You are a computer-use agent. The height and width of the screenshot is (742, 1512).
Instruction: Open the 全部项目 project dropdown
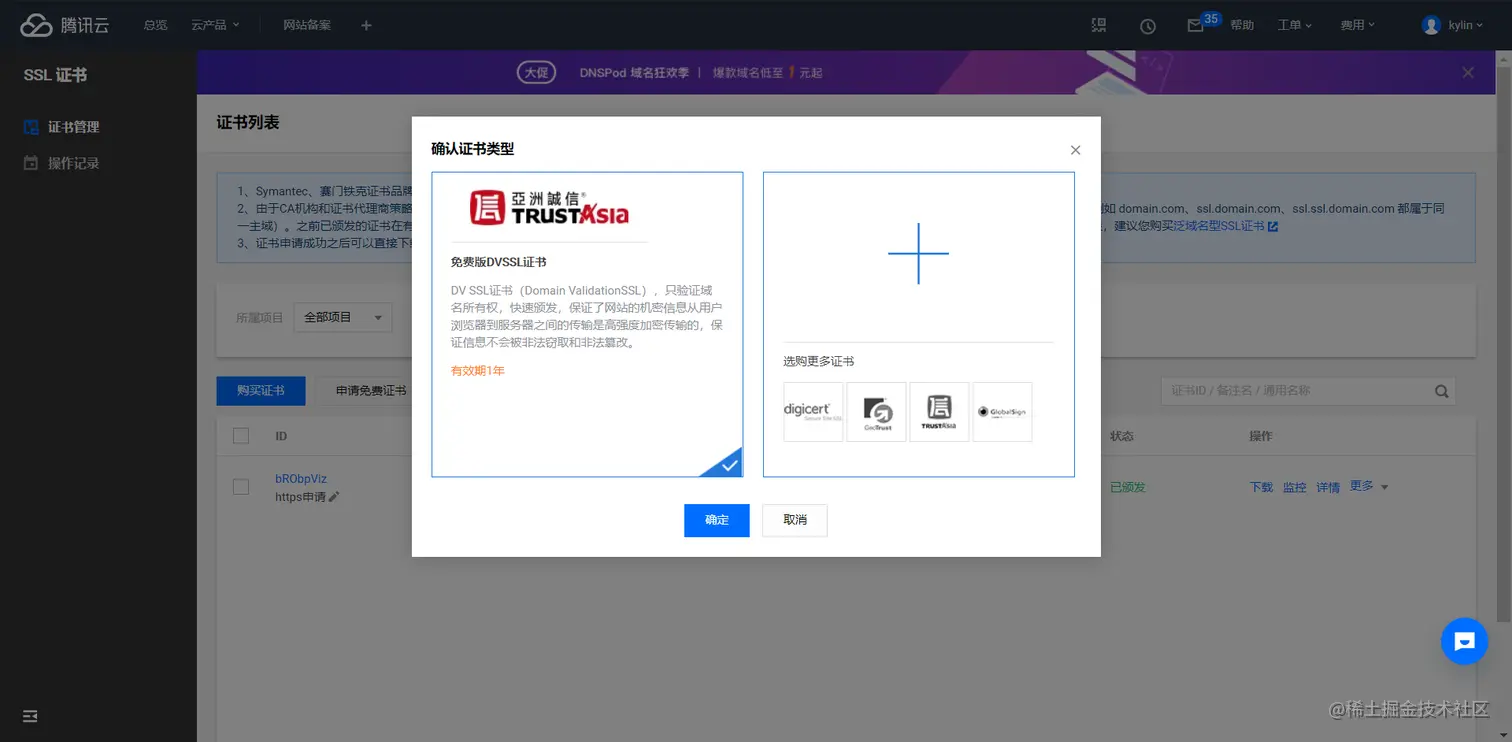point(342,317)
